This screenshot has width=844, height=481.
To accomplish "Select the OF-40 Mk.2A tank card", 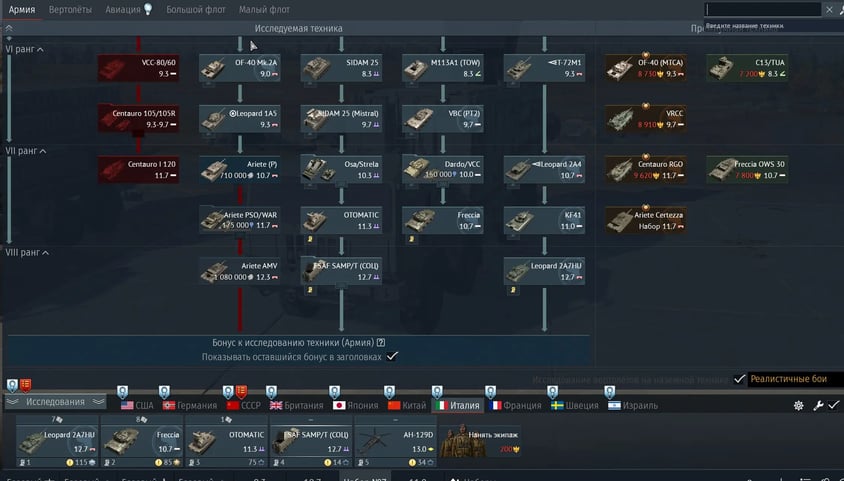I will [x=239, y=67].
